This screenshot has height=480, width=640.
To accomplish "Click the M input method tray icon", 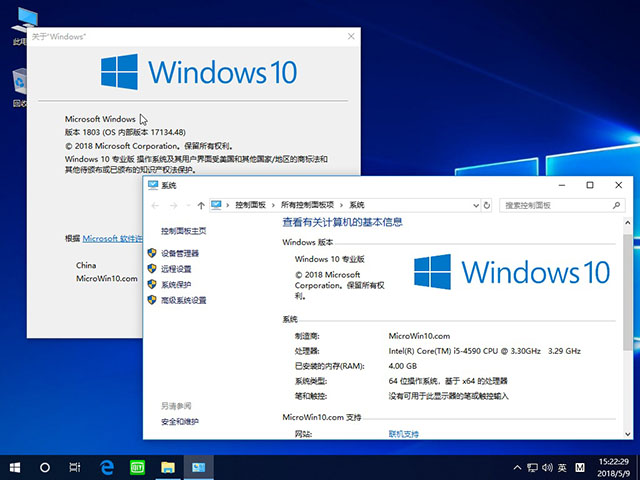I will point(580,467).
